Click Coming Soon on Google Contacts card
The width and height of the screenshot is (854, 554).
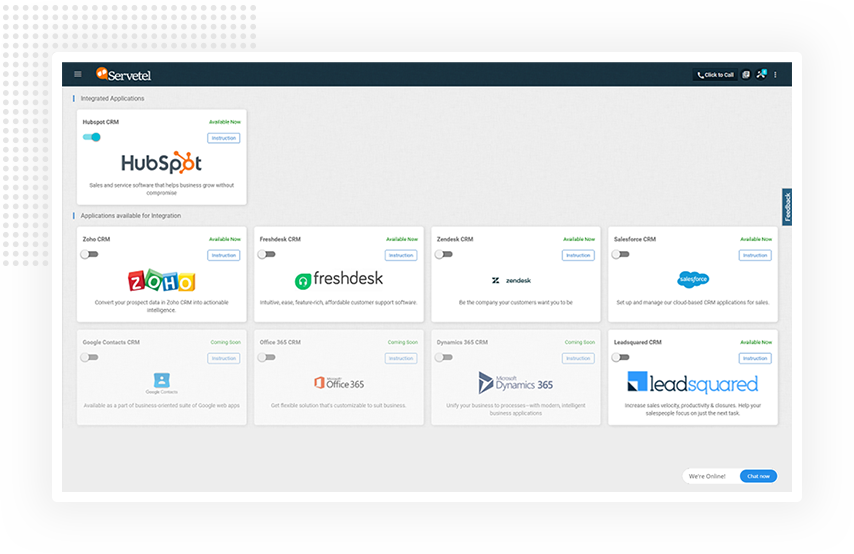tap(225, 342)
